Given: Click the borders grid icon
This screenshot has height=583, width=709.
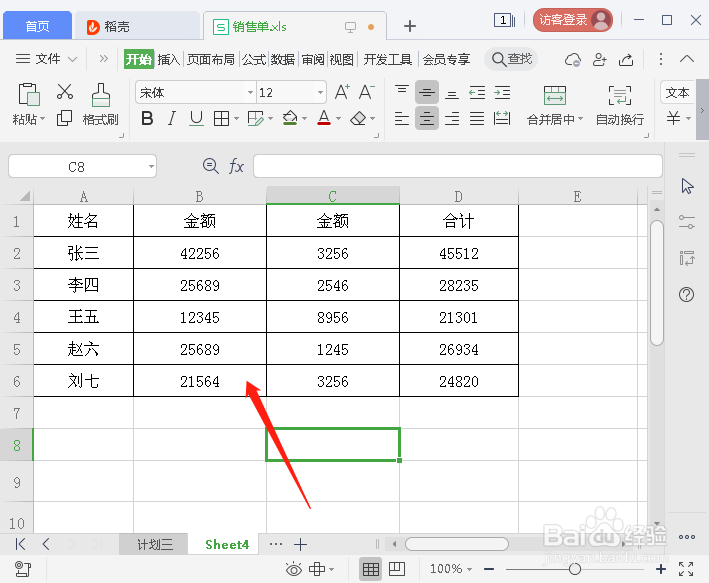Looking at the screenshot, I should tap(221, 118).
